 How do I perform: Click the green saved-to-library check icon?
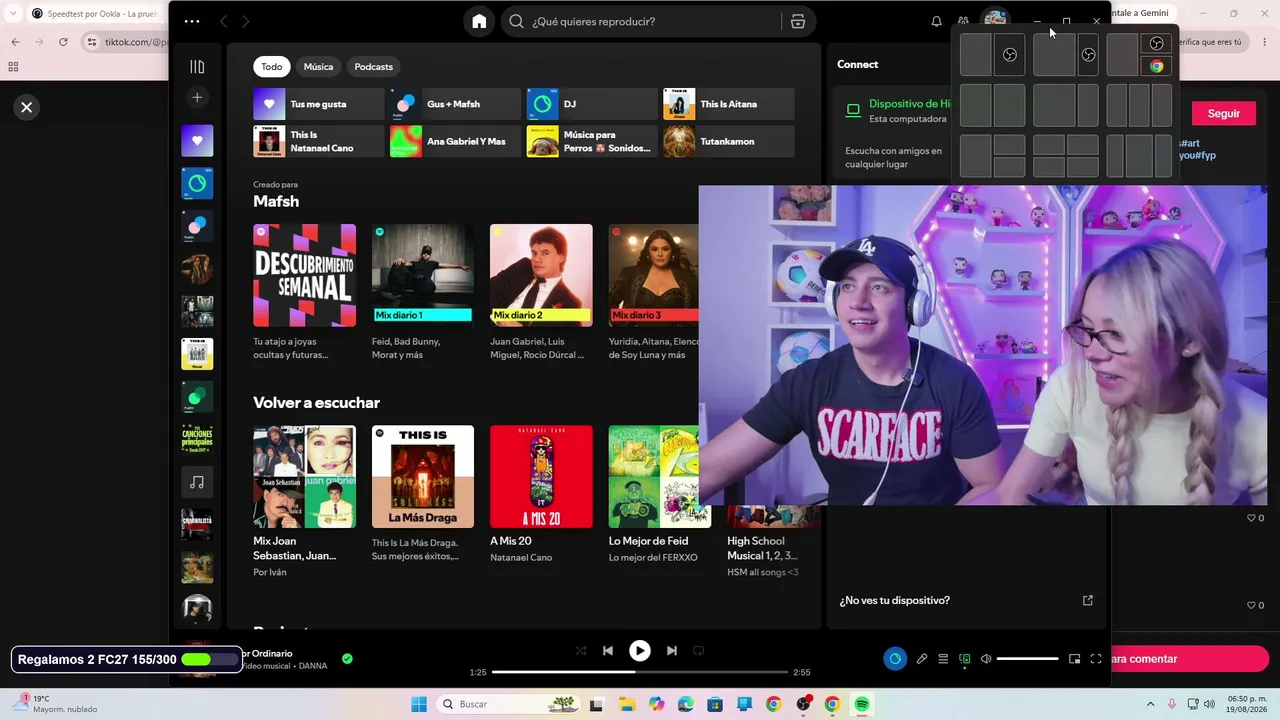click(347, 659)
